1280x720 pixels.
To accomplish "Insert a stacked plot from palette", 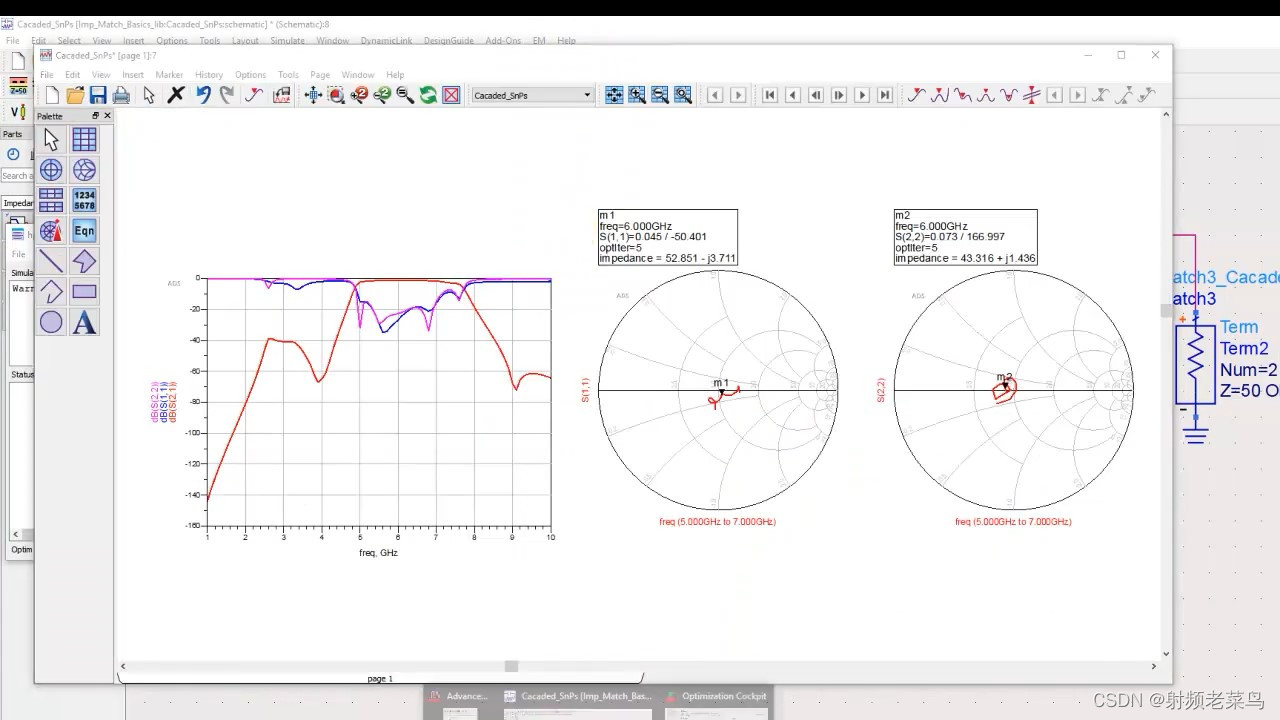I will 51,200.
